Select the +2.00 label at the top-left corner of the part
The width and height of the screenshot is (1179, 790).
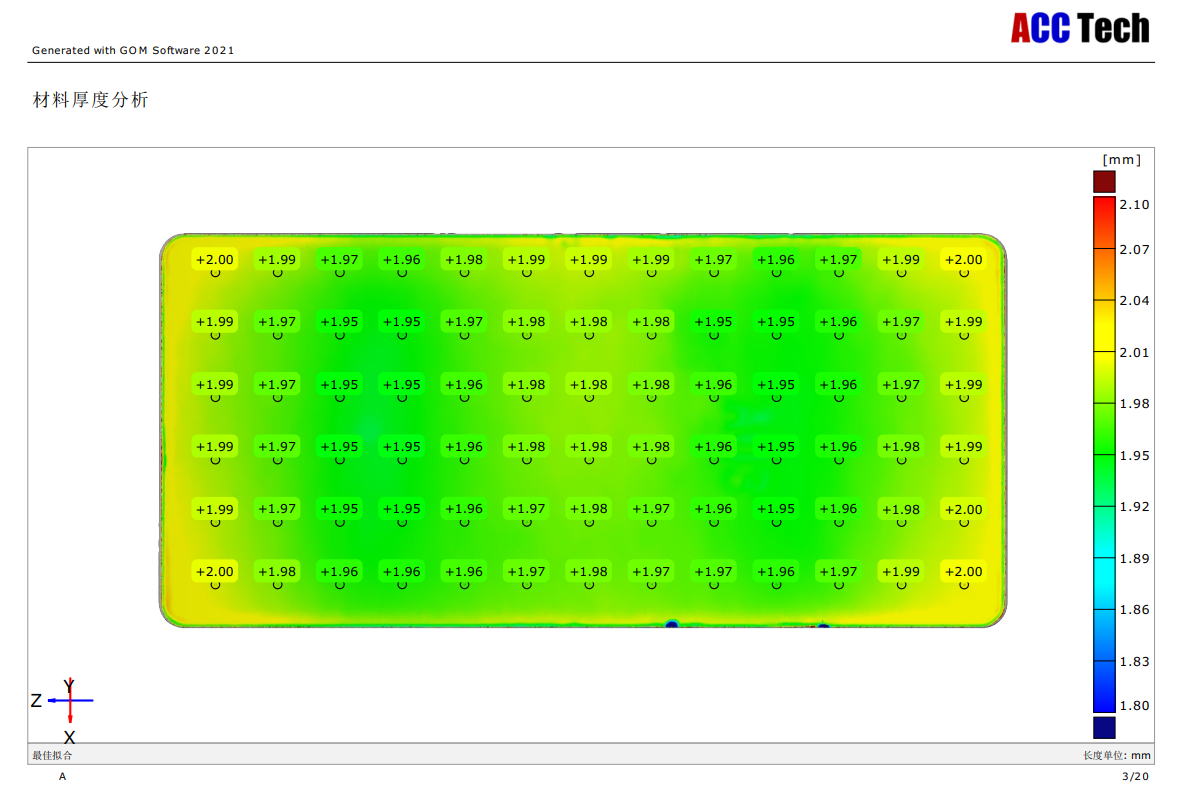pos(215,260)
